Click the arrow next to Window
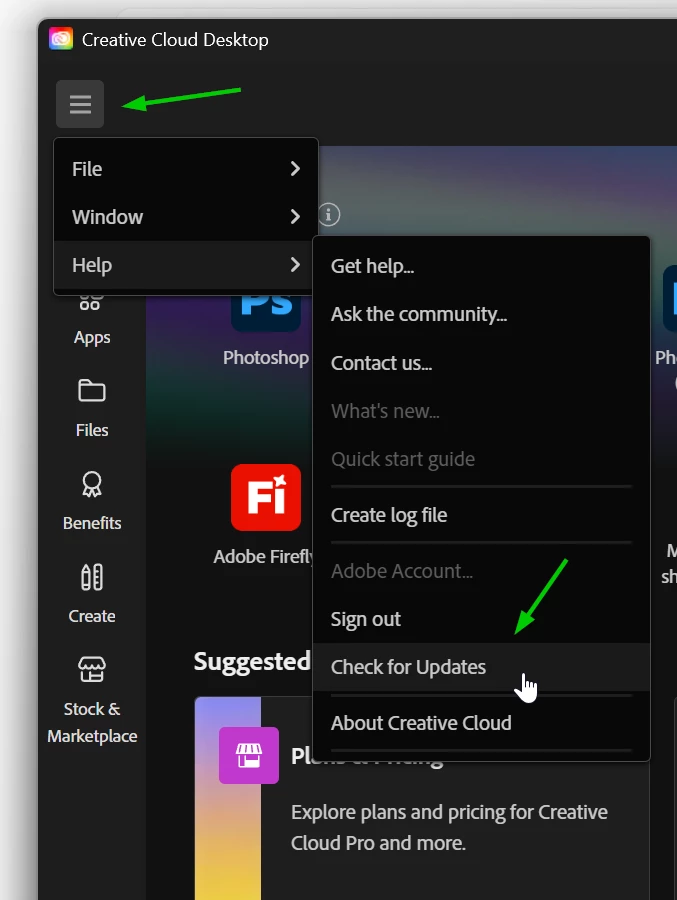The height and width of the screenshot is (900, 677). click(295, 217)
